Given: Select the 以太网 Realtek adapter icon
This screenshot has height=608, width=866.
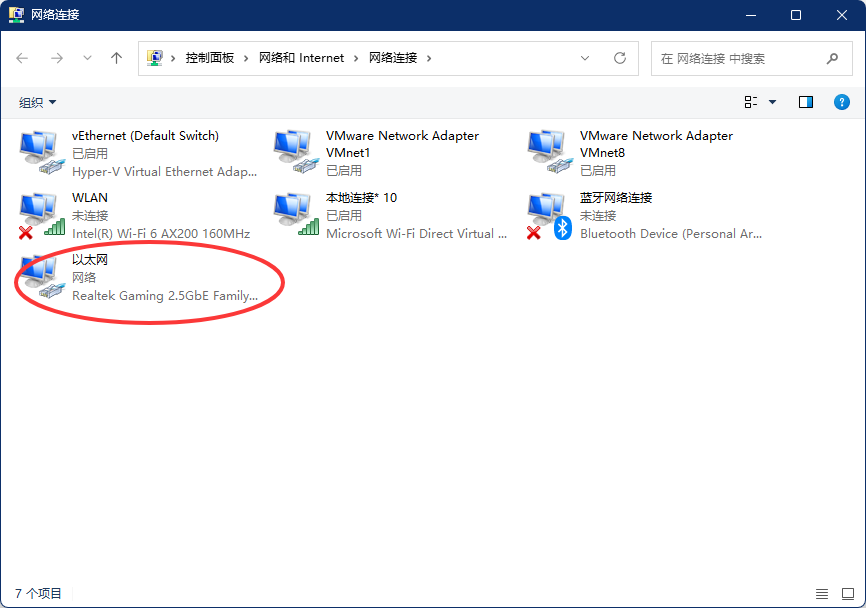Looking at the screenshot, I should point(41,277).
